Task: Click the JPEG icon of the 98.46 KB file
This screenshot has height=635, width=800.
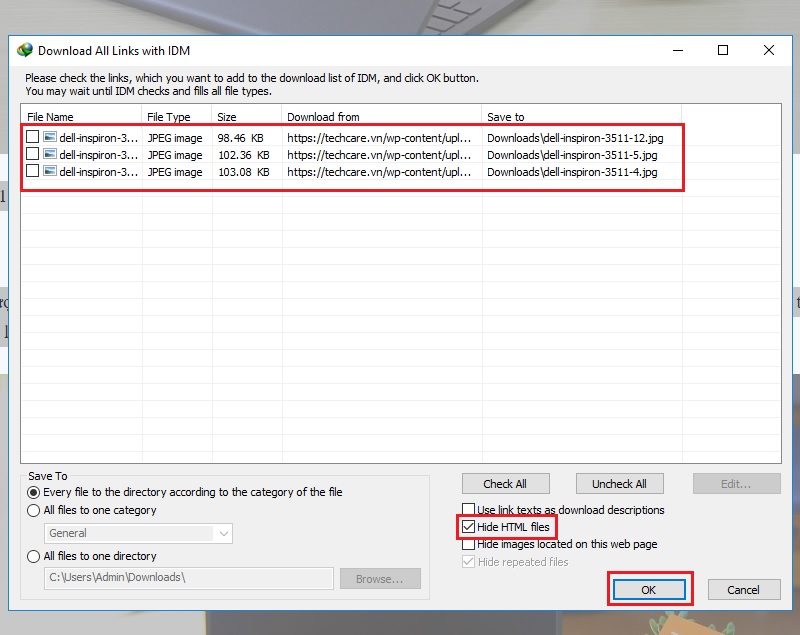Action: click(50, 137)
